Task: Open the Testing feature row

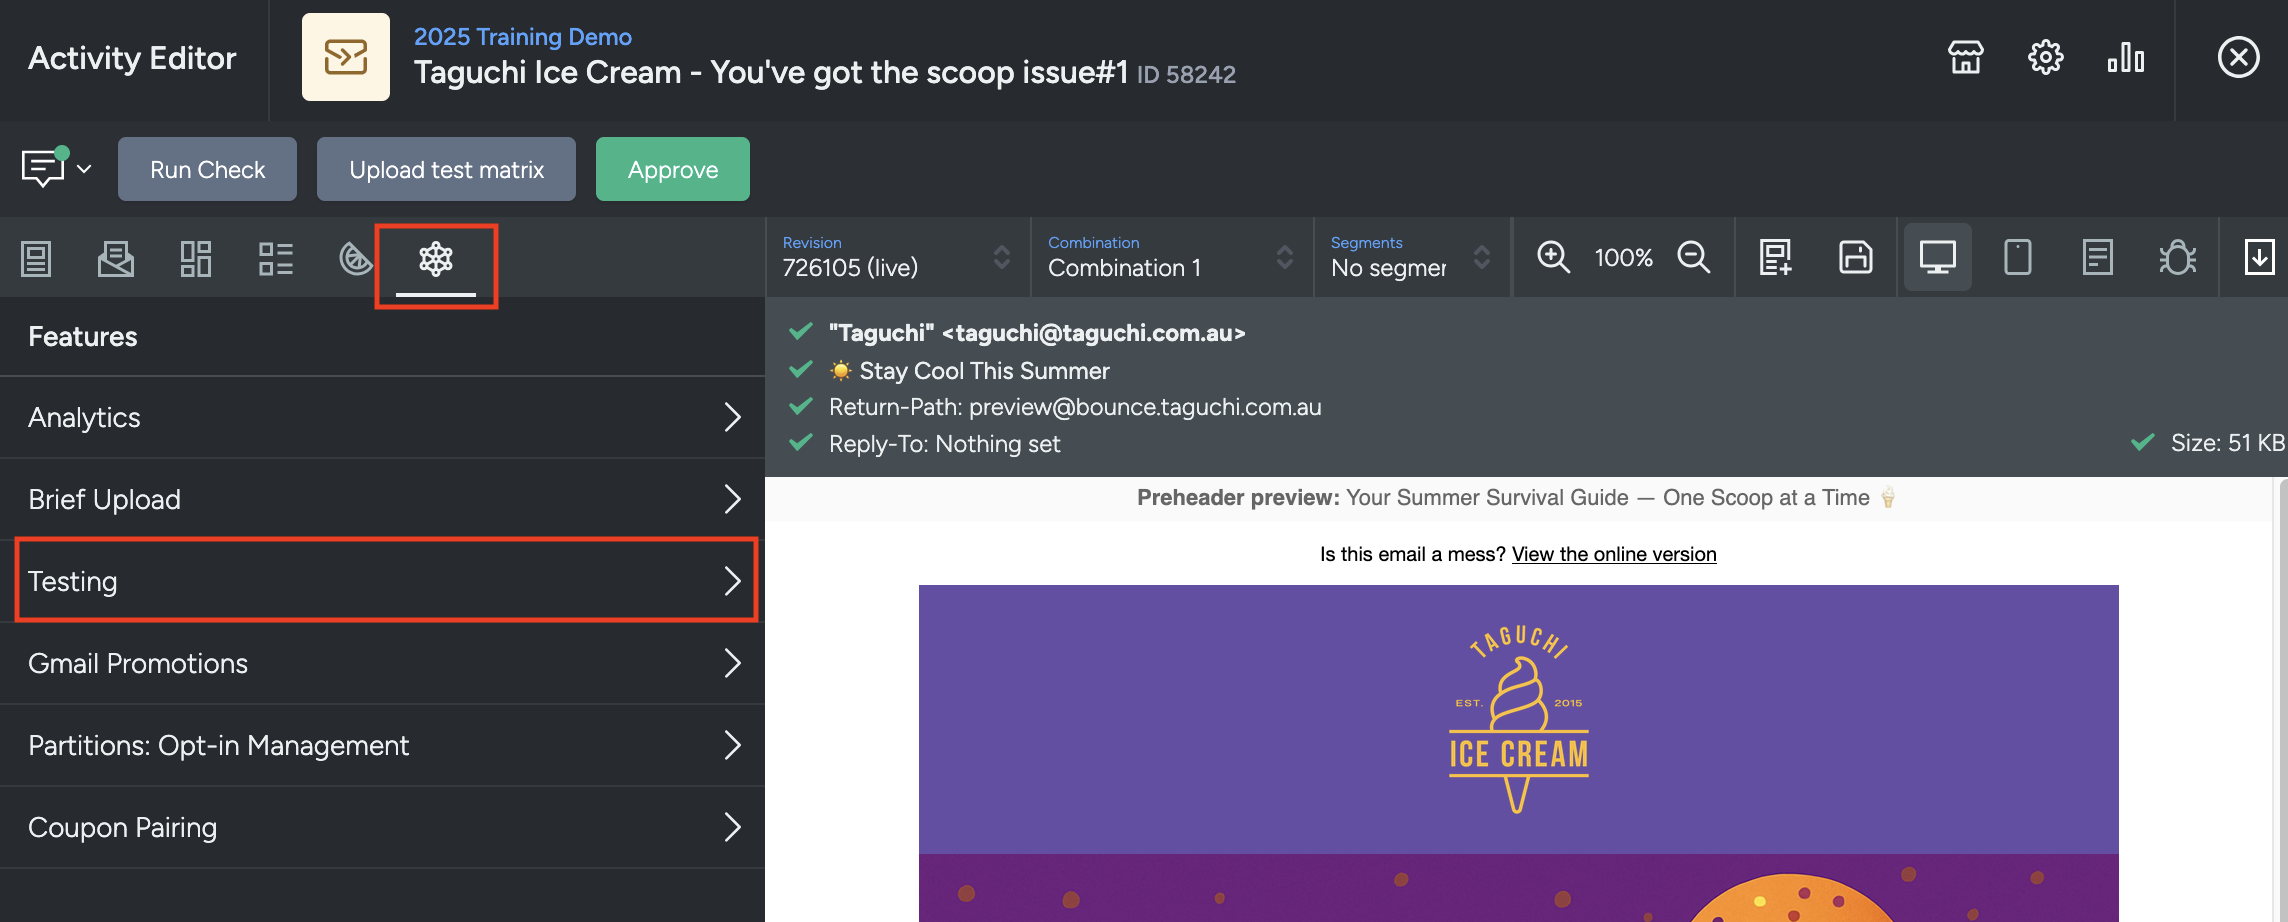Action: [382, 582]
